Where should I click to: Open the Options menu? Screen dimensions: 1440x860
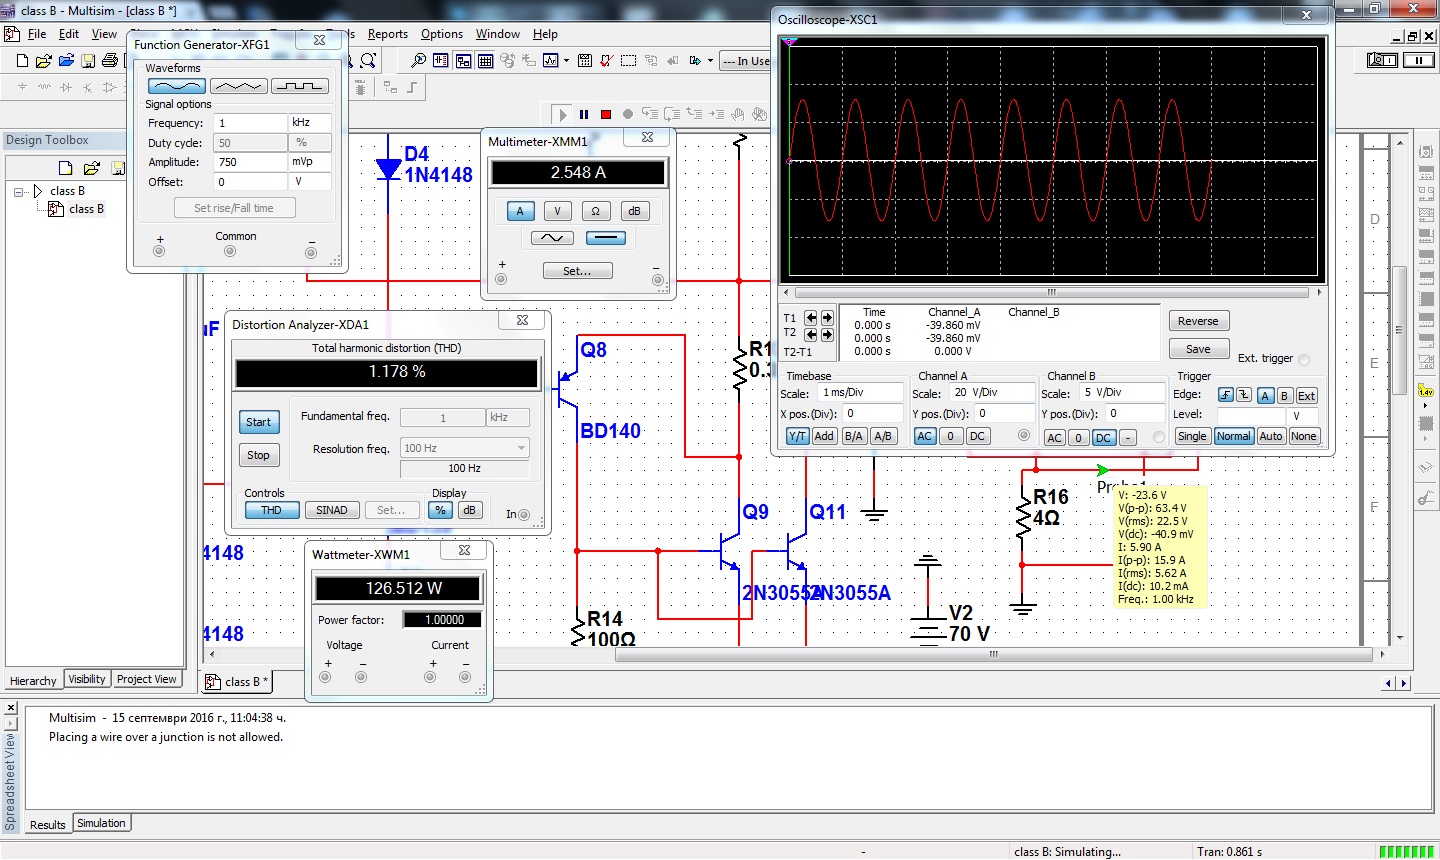click(x=442, y=34)
